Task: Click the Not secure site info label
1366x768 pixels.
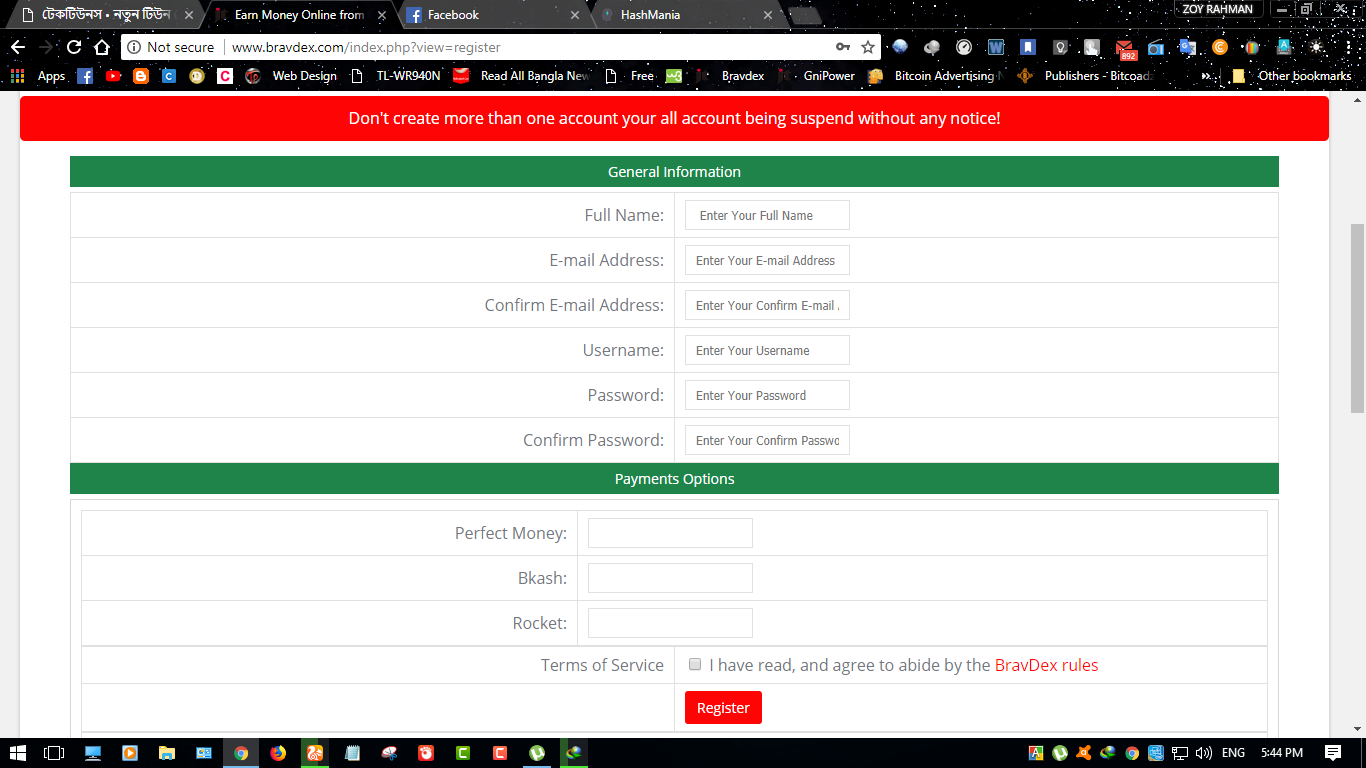Action: [x=171, y=47]
